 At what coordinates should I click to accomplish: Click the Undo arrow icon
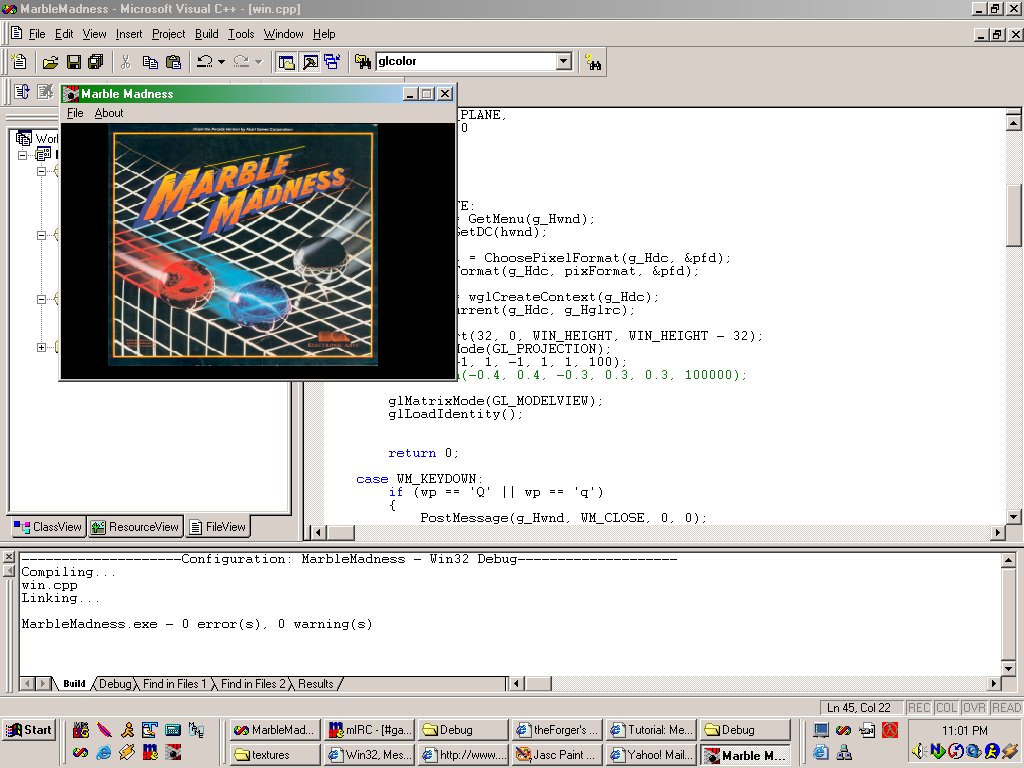coord(205,62)
